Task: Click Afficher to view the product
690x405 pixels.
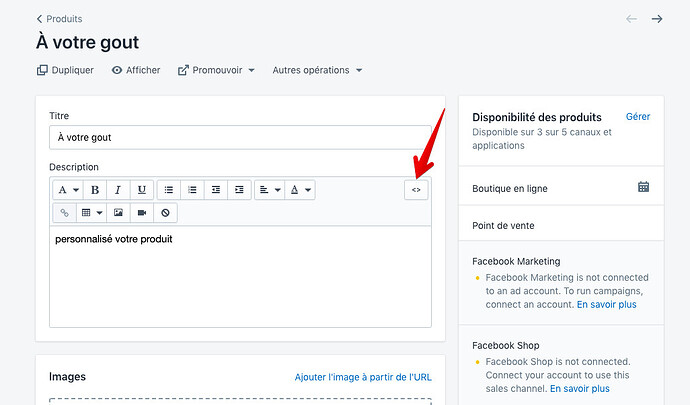Action: pyautogui.click(x=136, y=70)
